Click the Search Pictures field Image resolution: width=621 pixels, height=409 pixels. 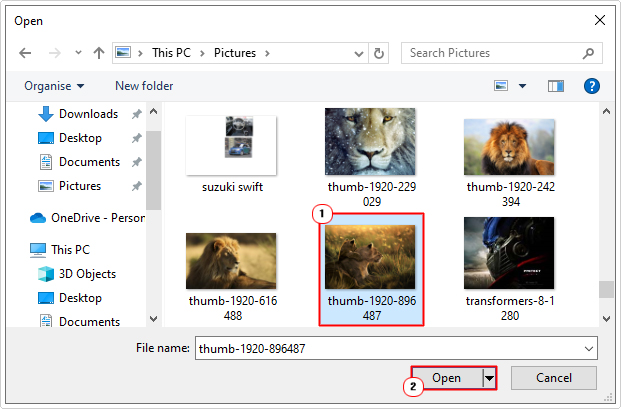pyautogui.click(x=501, y=53)
